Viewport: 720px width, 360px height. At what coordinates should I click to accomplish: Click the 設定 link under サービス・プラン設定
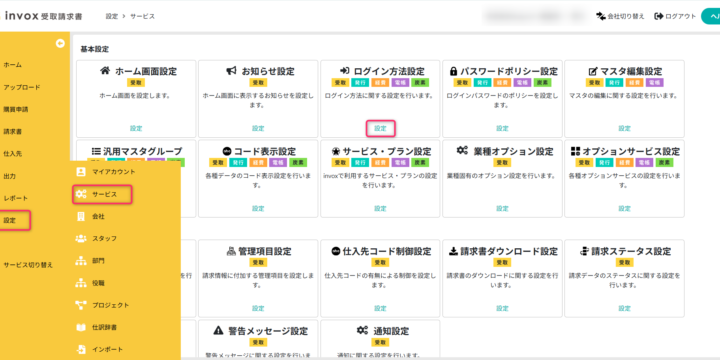[x=380, y=208]
